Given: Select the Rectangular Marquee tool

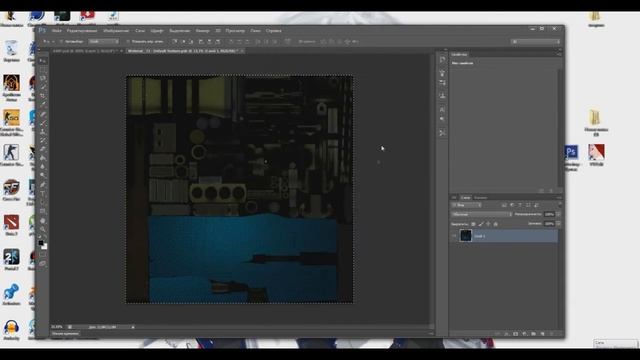Looking at the screenshot, I should coord(43,70).
